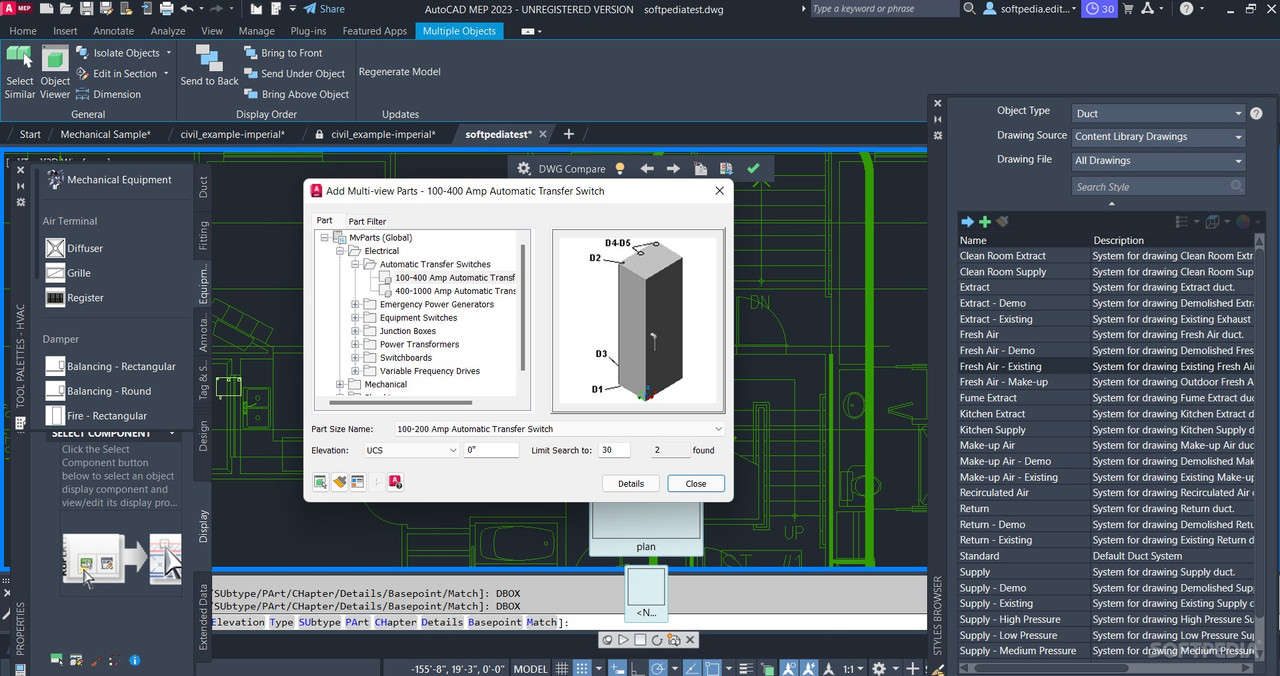1280x676 pixels.
Task: Click Regenerate Model
Action: [x=400, y=72]
